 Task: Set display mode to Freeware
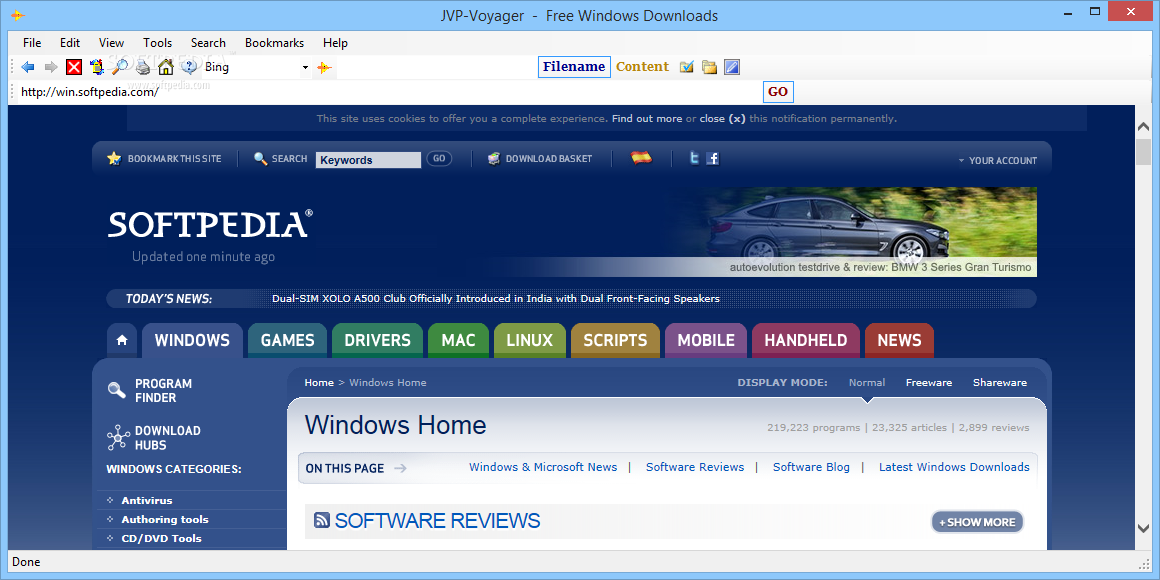tap(928, 382)
